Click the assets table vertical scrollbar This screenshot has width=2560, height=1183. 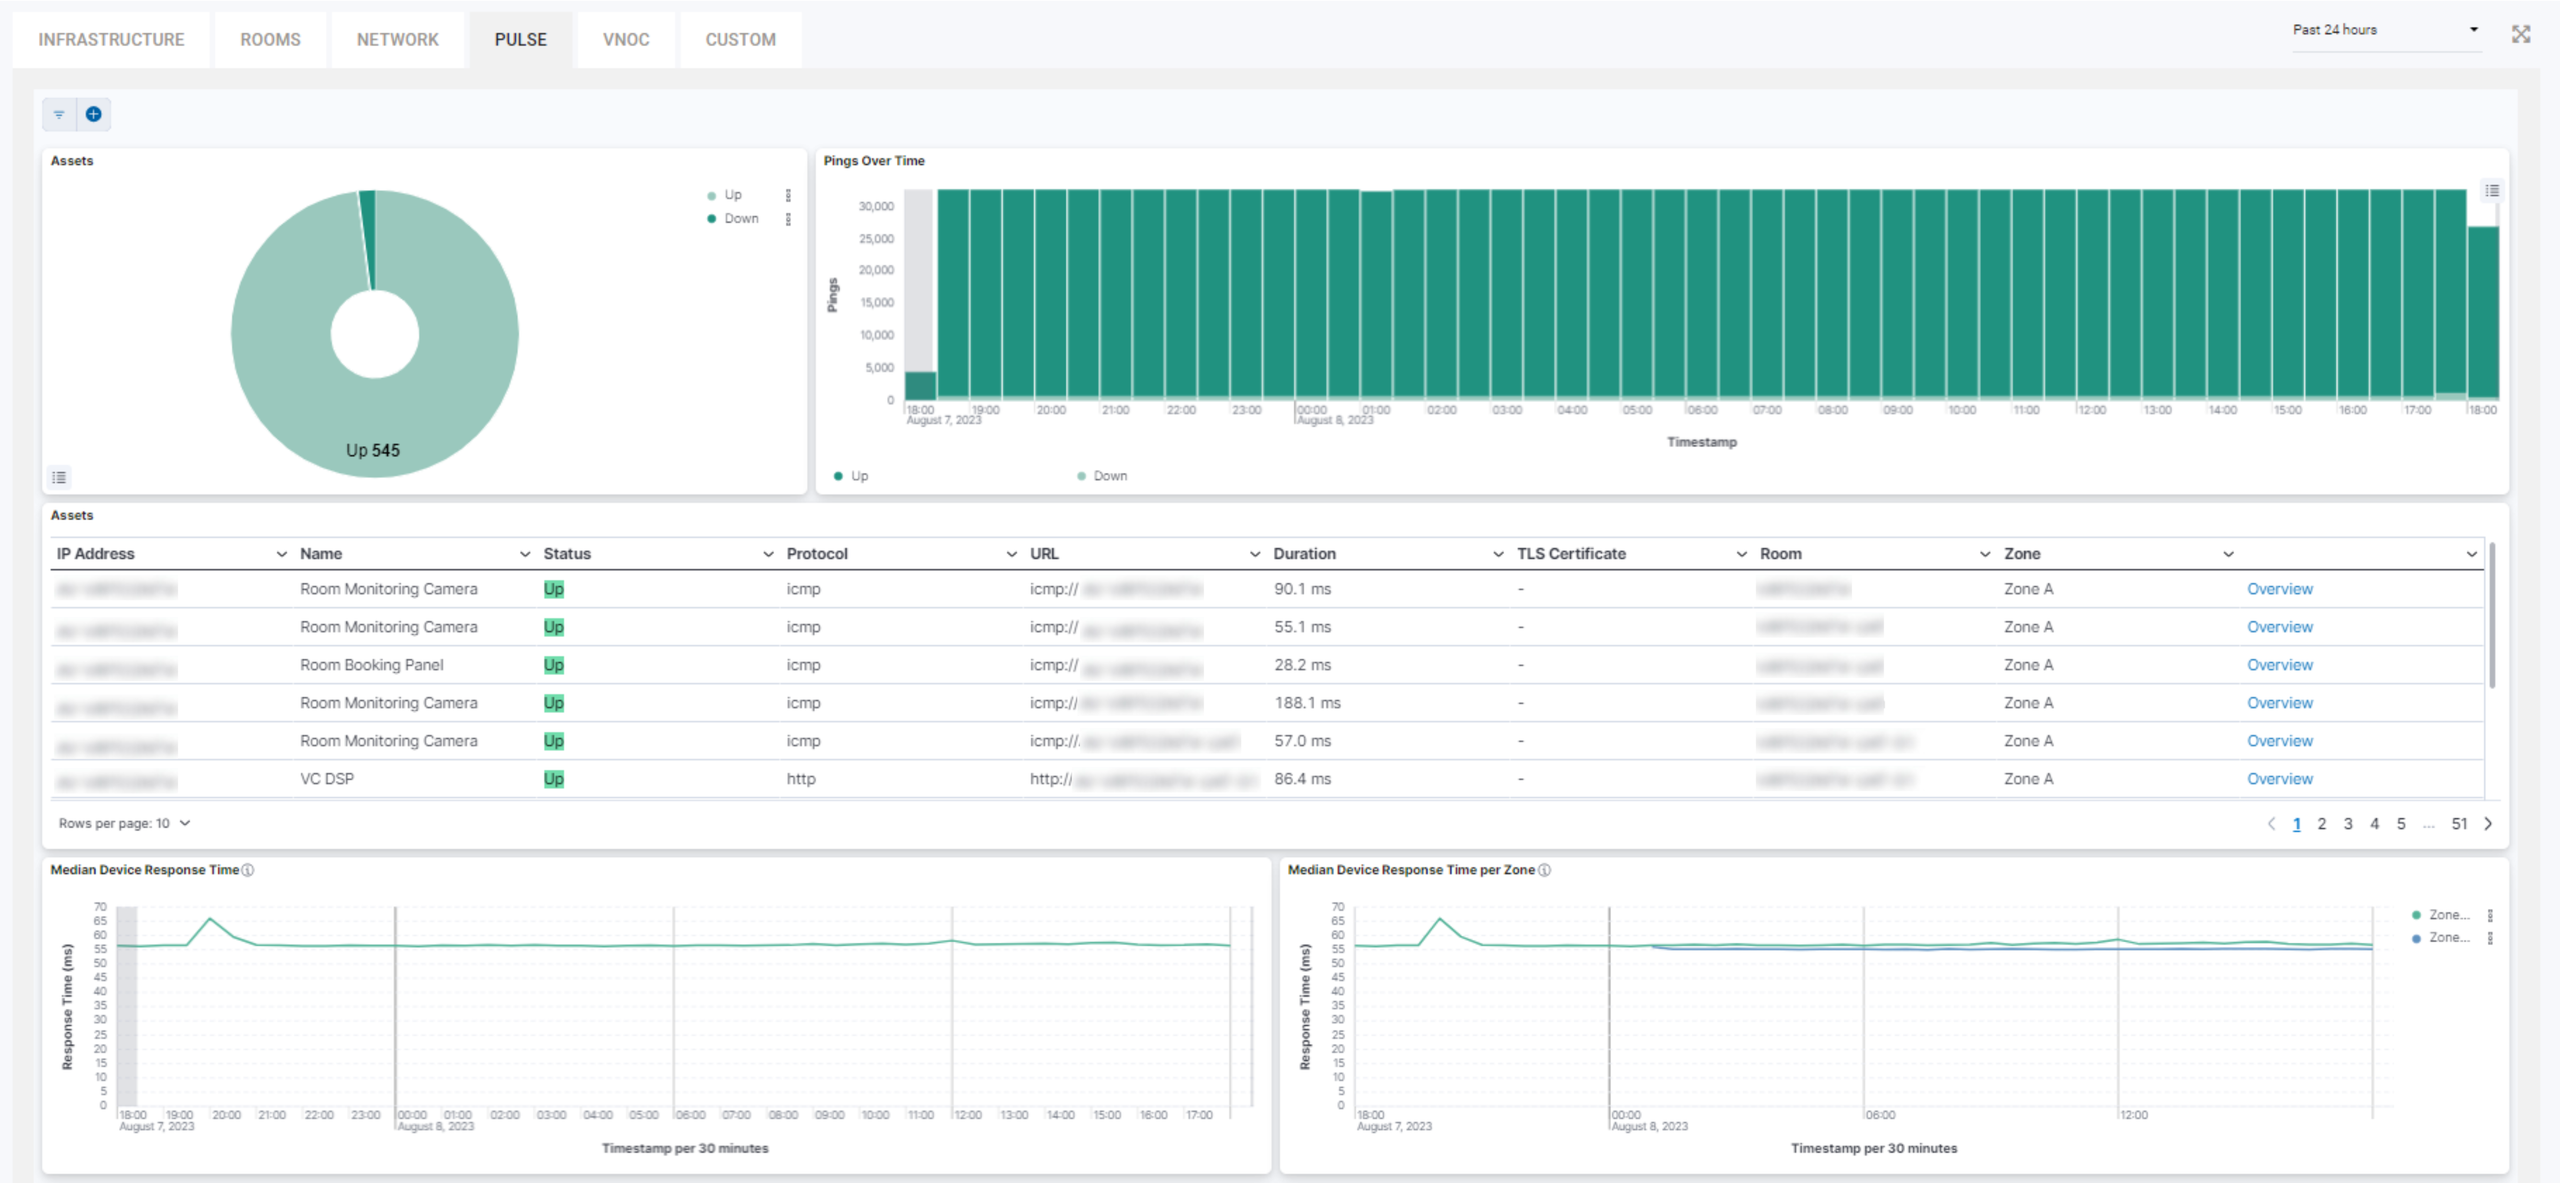pos(2492,616)
